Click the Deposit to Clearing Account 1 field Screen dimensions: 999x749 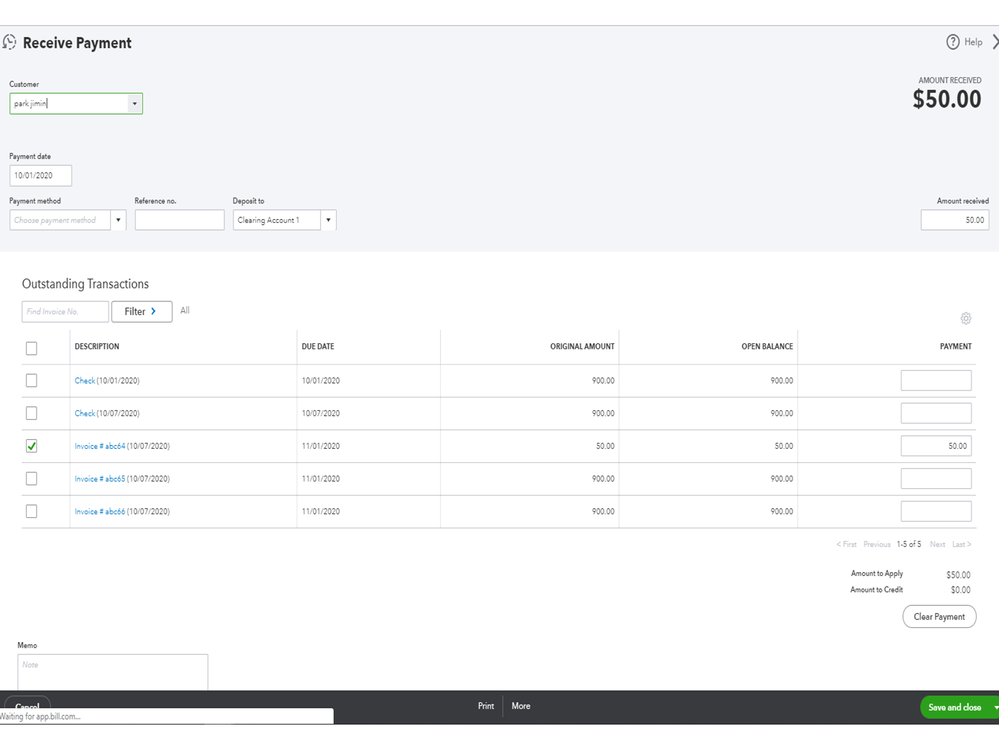click(277, 220)
